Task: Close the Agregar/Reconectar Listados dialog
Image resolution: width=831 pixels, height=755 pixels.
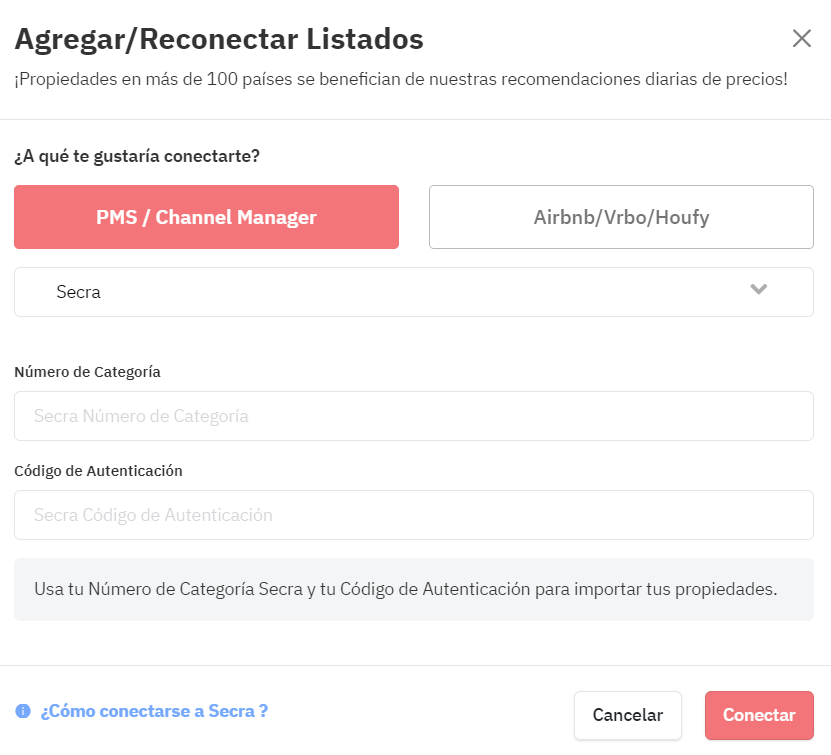Action: [801, 39]
